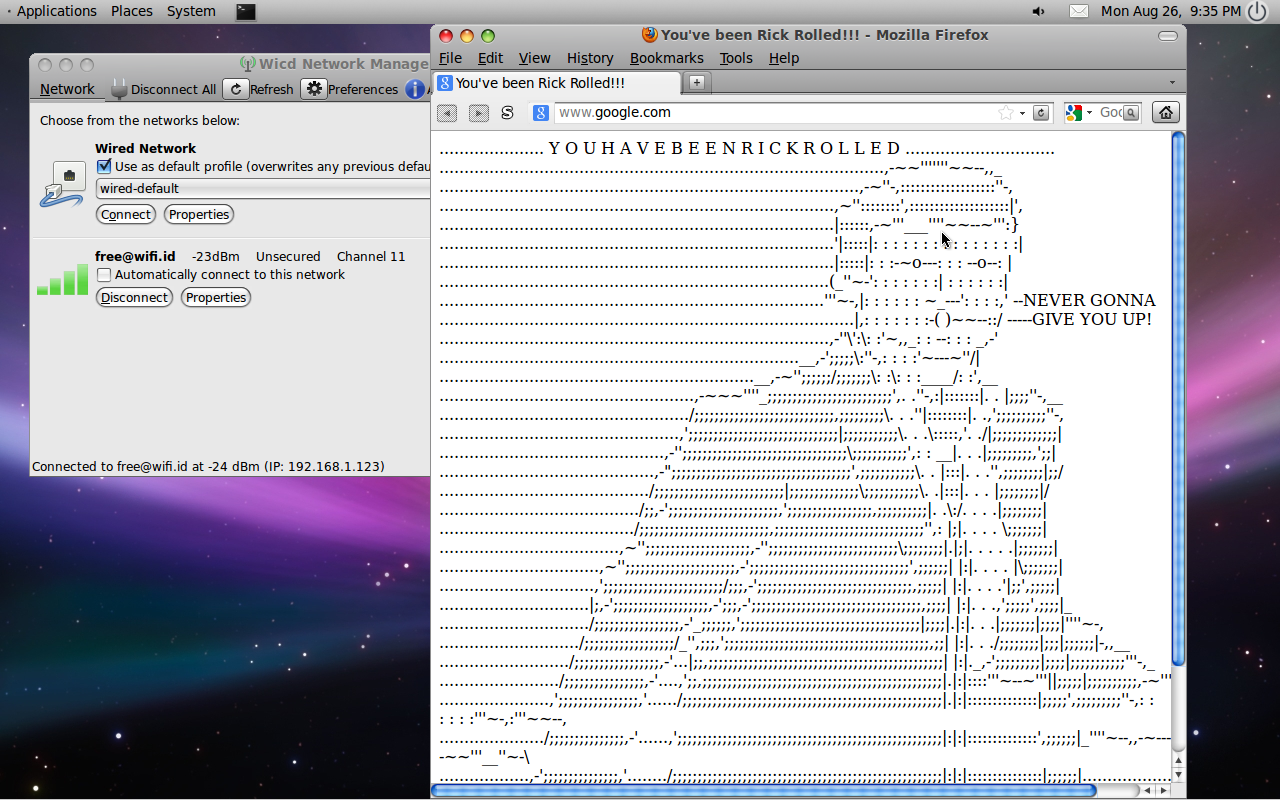This screenshot has width=1280, height=800.
Task: Click the Firefox vertical scrollbar thumb
Action: (x=1178, y=398)
